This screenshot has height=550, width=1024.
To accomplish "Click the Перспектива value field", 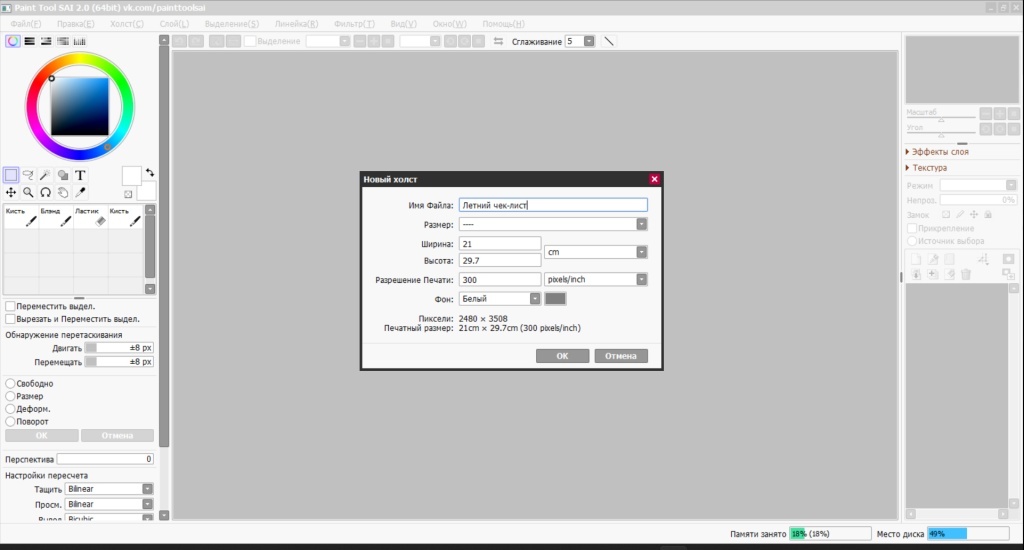I will (105, 459).
